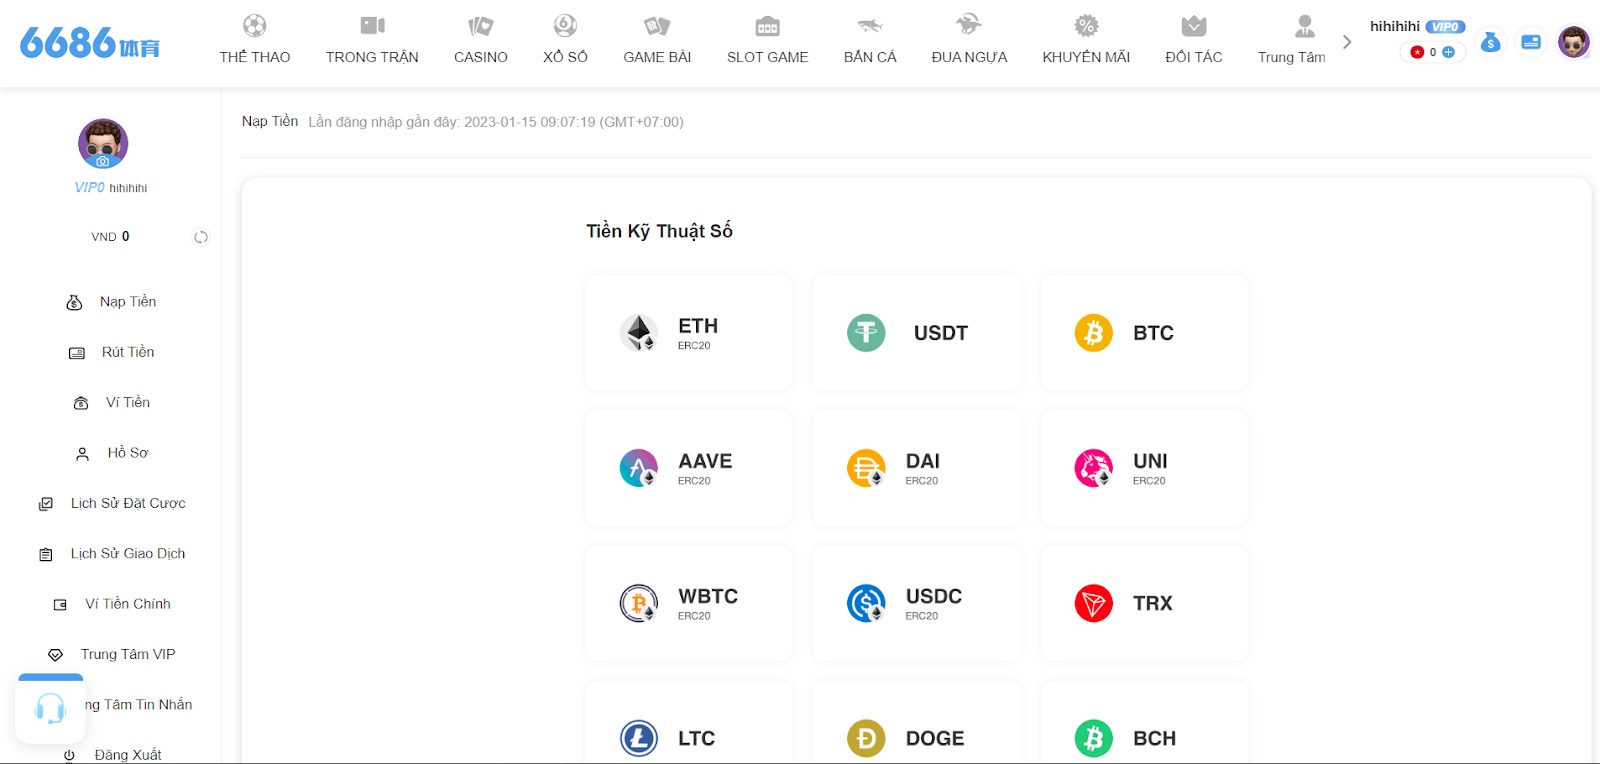Expand more nav items with right chevron

tap(1347, 42)
